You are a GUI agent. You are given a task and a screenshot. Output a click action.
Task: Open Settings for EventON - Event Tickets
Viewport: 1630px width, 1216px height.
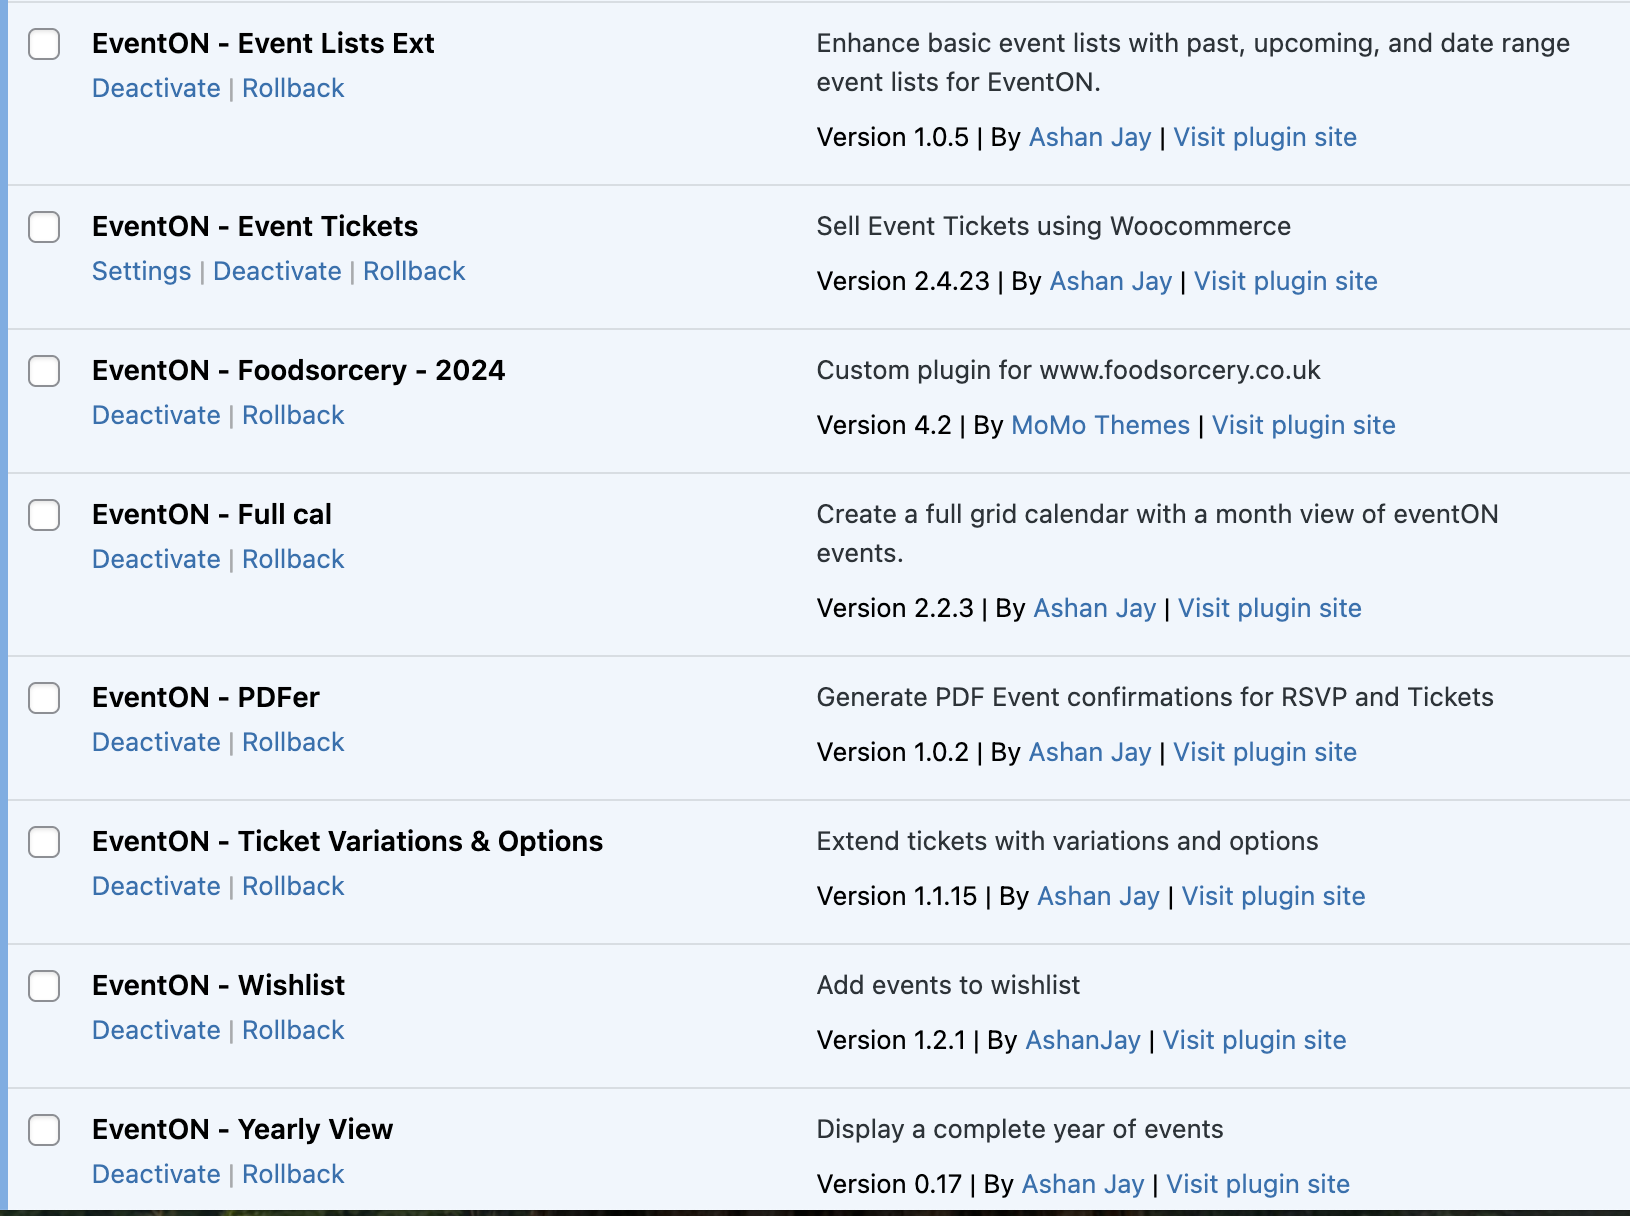pyautogui.click(x=141, y=271)
